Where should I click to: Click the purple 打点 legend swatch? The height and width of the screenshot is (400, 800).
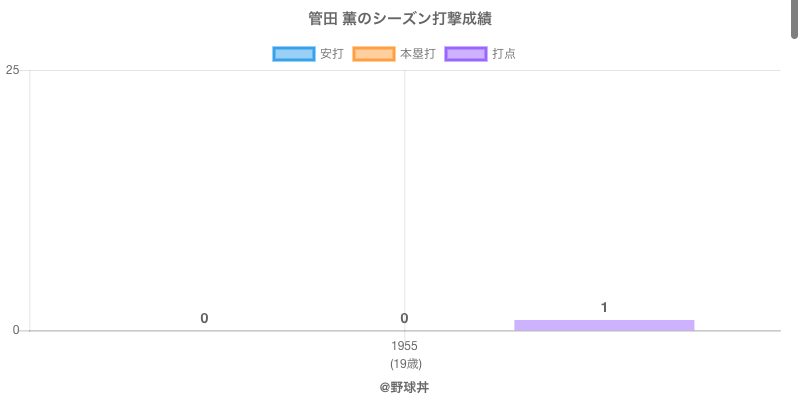click(x=466, y=54)
